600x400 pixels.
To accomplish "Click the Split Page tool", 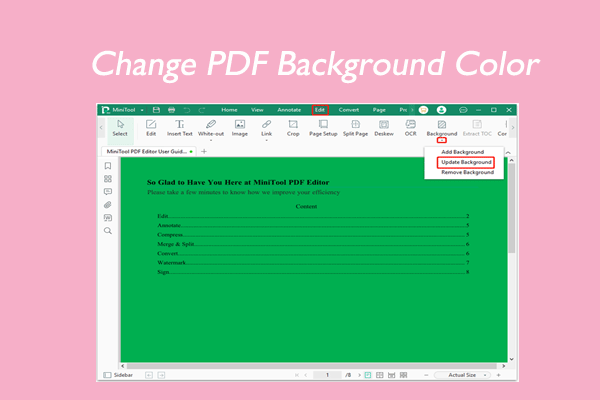I will (355, 128).
